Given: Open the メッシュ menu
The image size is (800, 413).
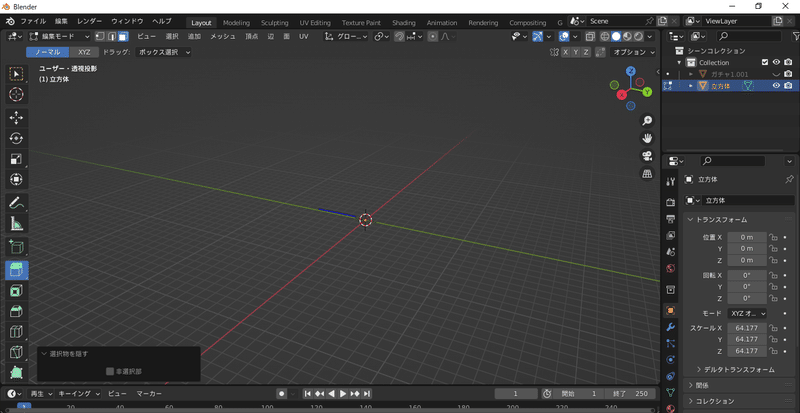Looking at the screenshot, I should click(x=223, y=36).
